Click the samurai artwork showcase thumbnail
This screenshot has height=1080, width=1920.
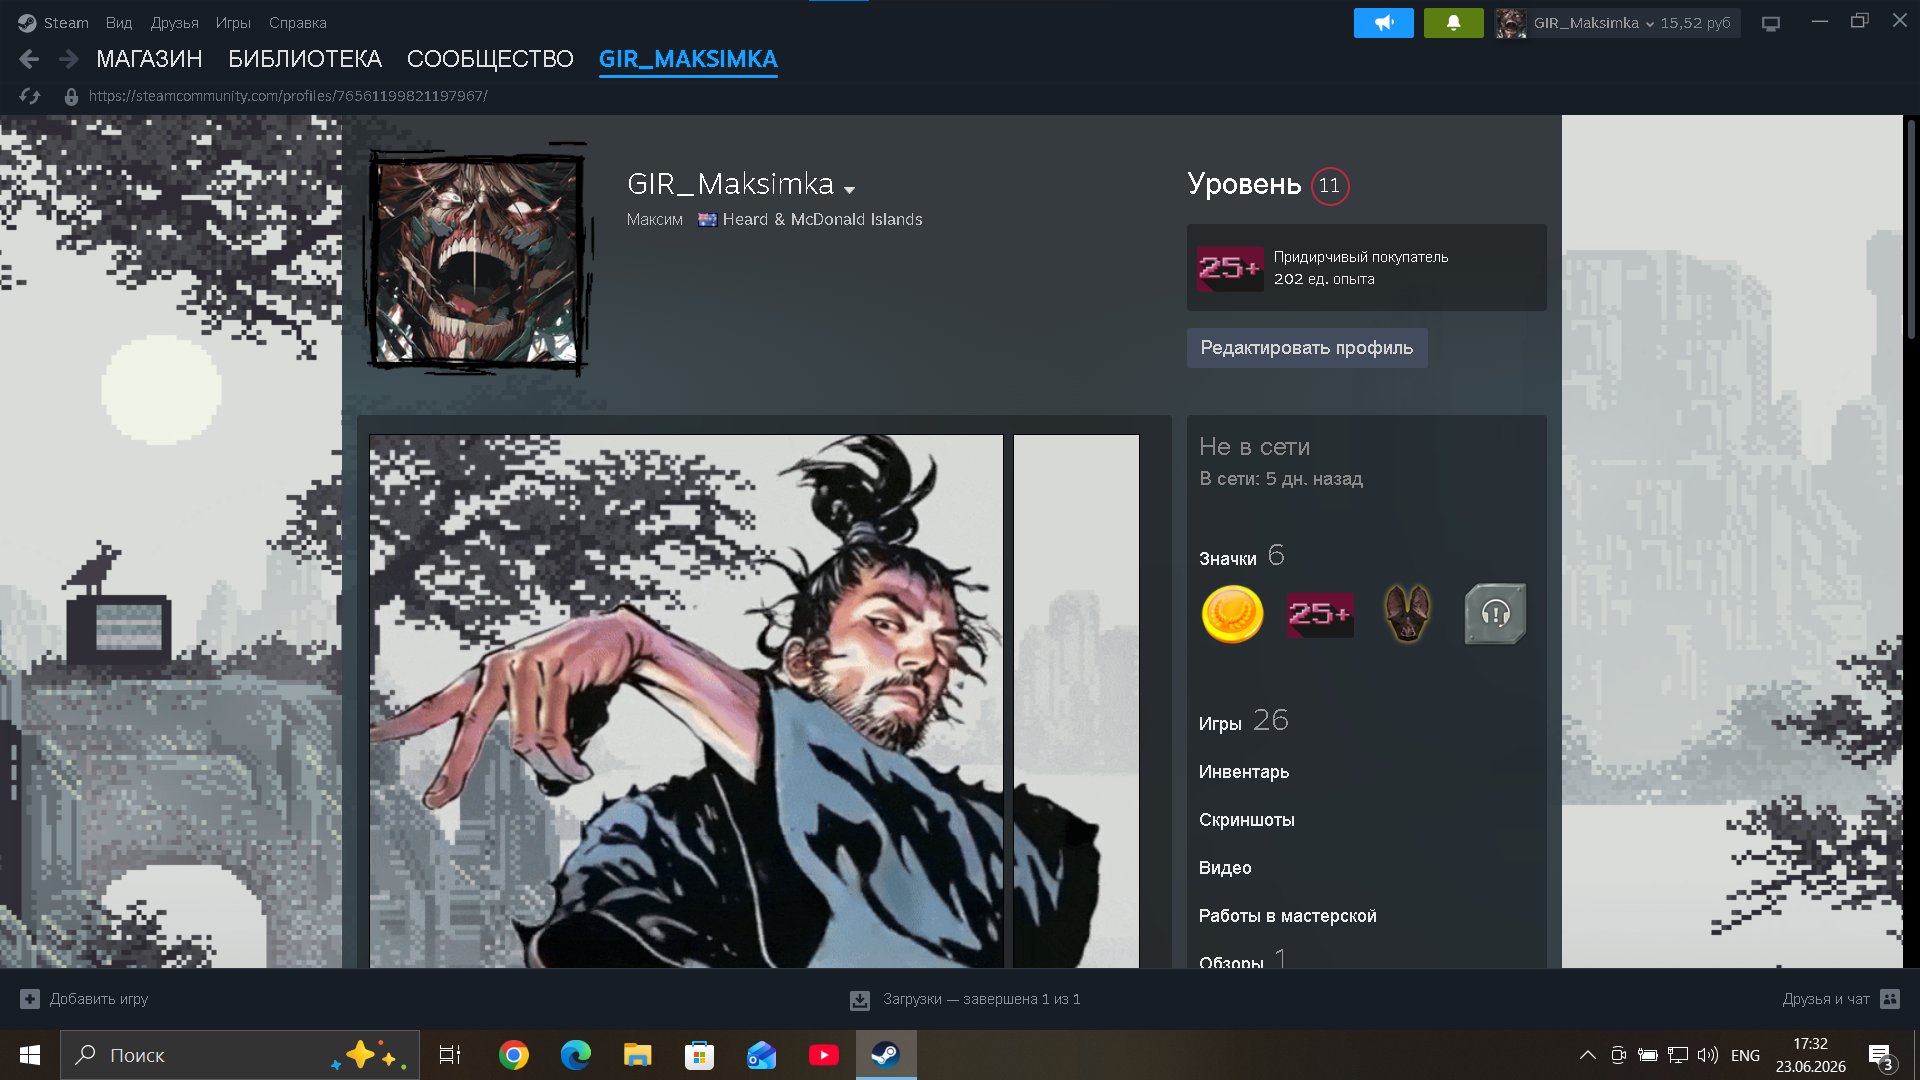coord(686,701)
